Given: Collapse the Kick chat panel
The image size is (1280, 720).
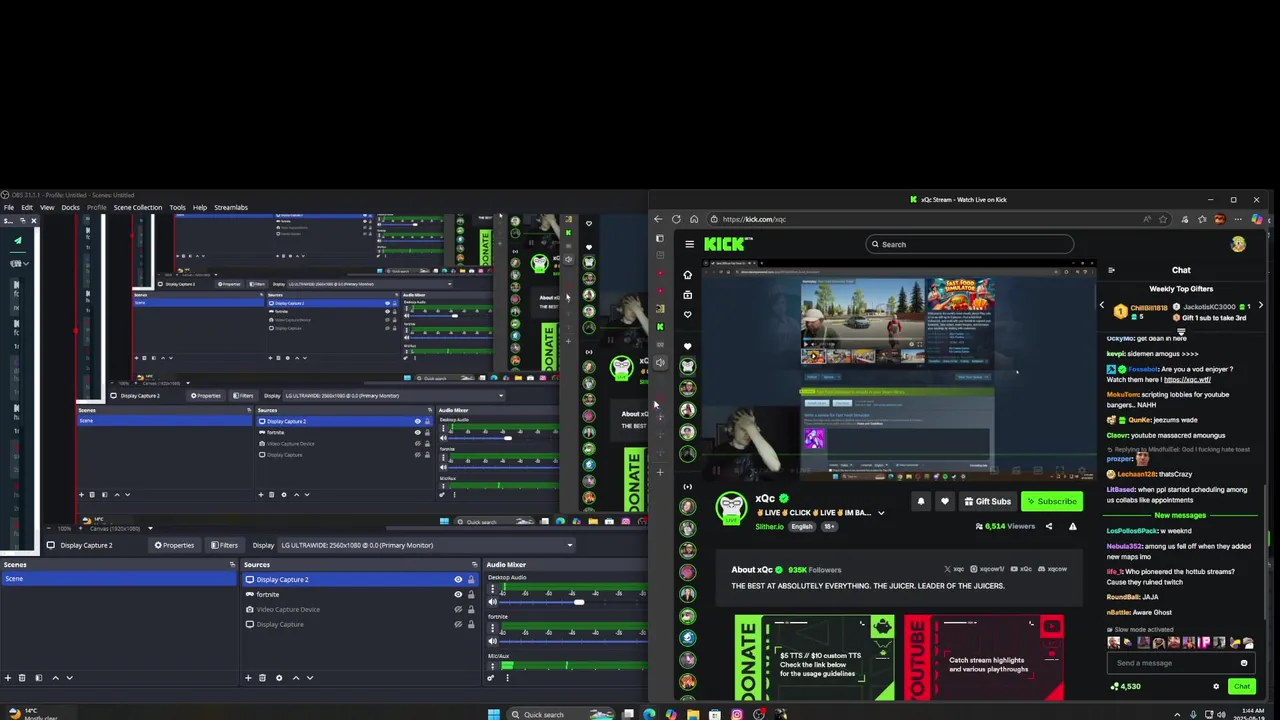Looking at the screenshot, I should (1111, 270).
